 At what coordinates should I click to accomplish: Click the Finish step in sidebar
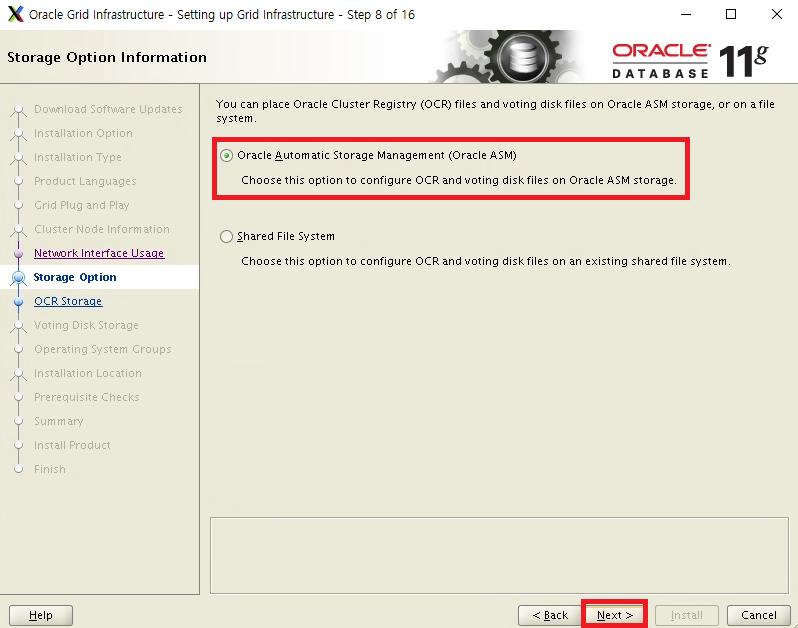click(49, 469)
